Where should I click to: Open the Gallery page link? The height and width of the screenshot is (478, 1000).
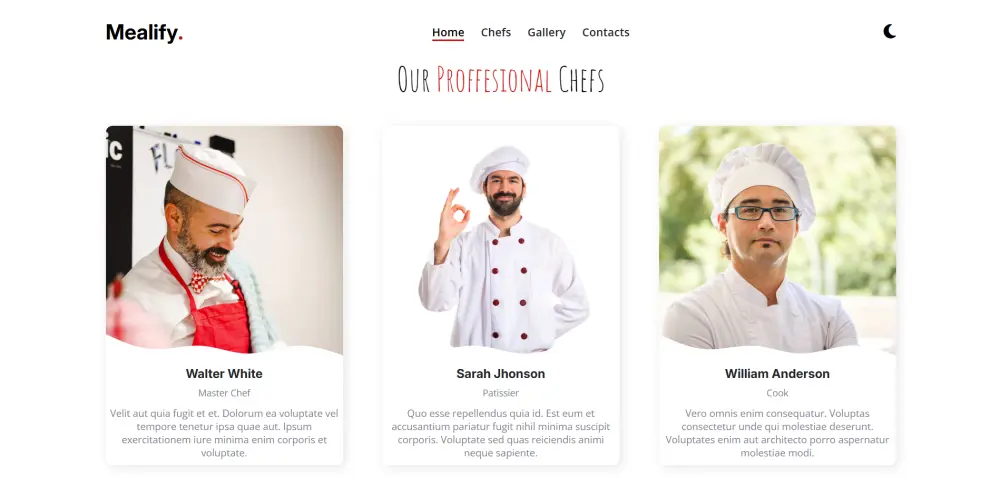coord(547,32)
